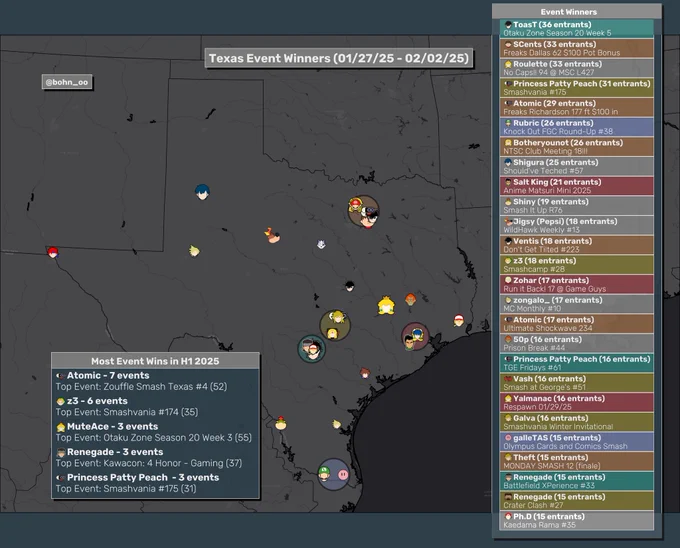Click the 'Crater Clash #27' event text
The image size is (680, 548).
[x=533, y=505]
